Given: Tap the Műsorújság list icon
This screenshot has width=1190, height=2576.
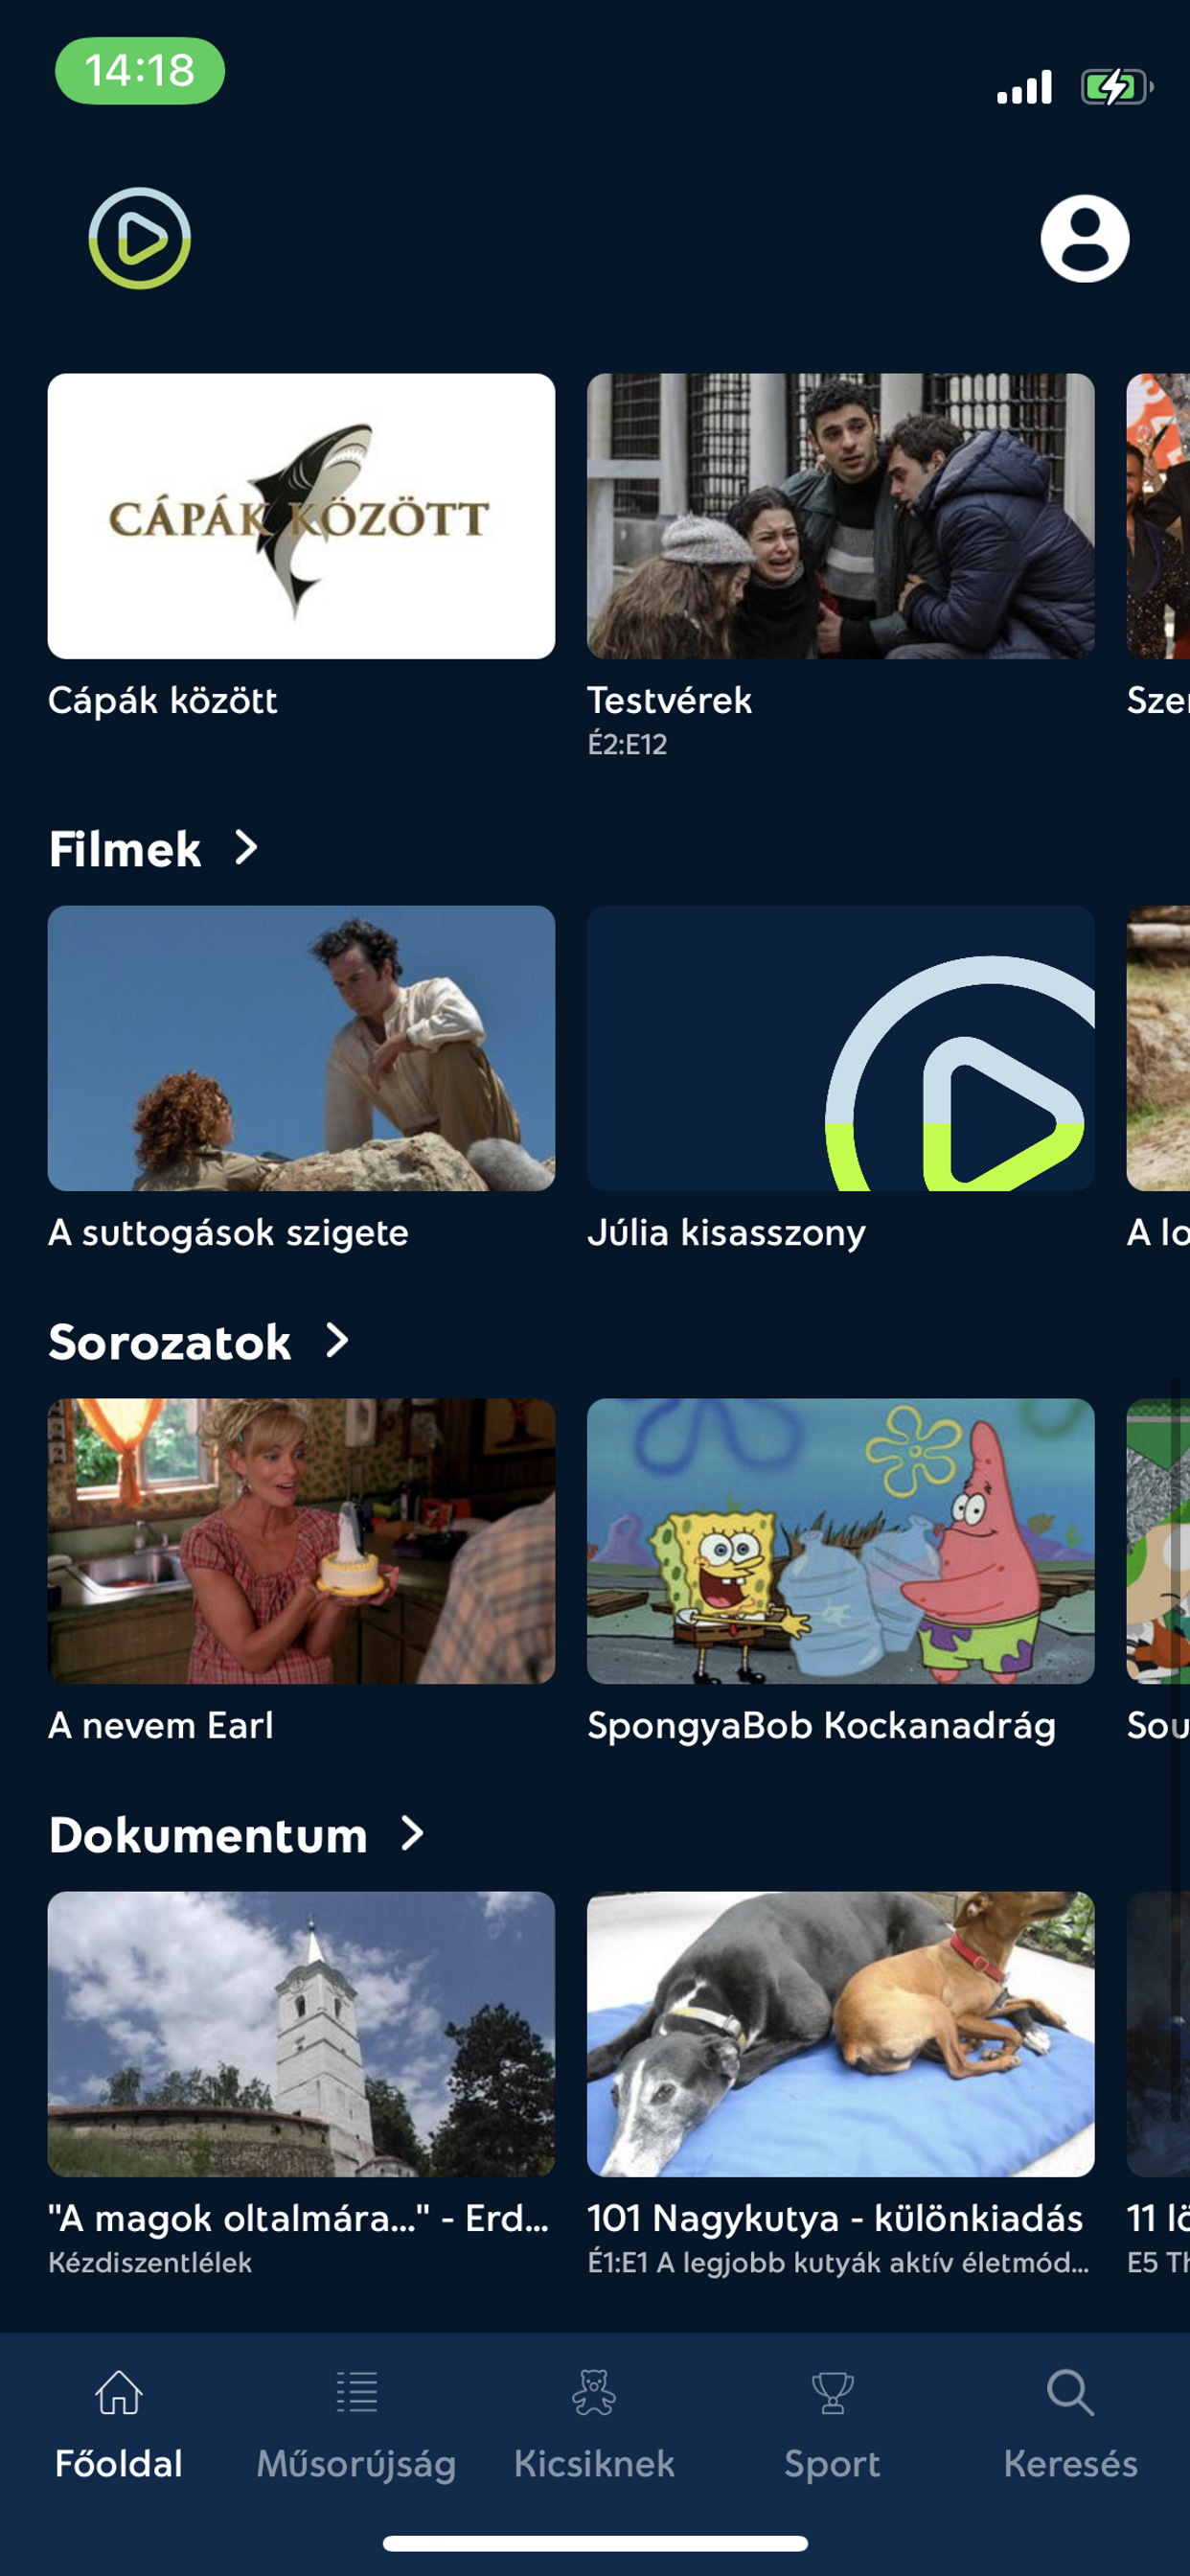Looking at the screenshot, I should coord(357,2393).
